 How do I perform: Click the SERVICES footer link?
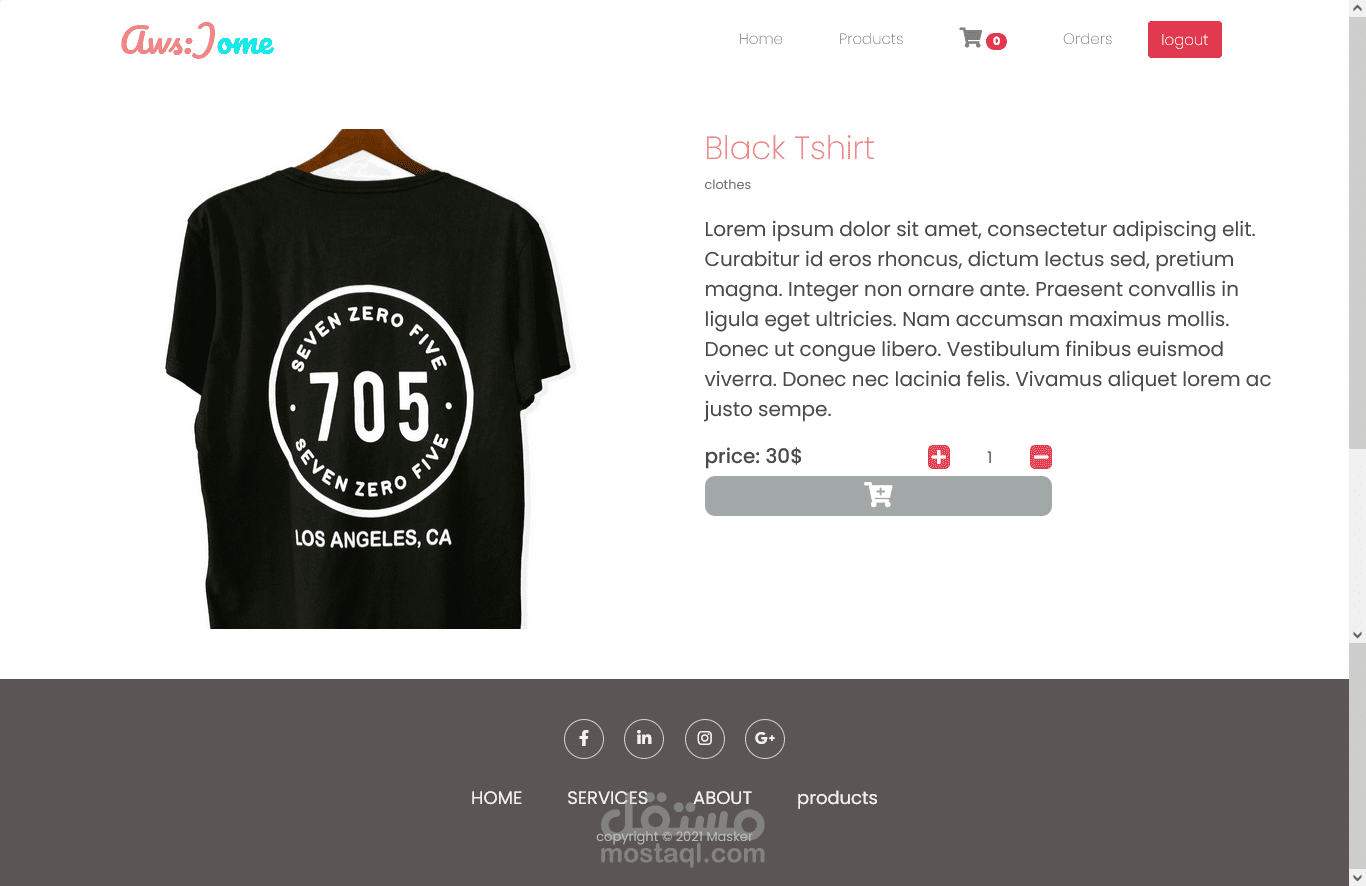point(608,798)
